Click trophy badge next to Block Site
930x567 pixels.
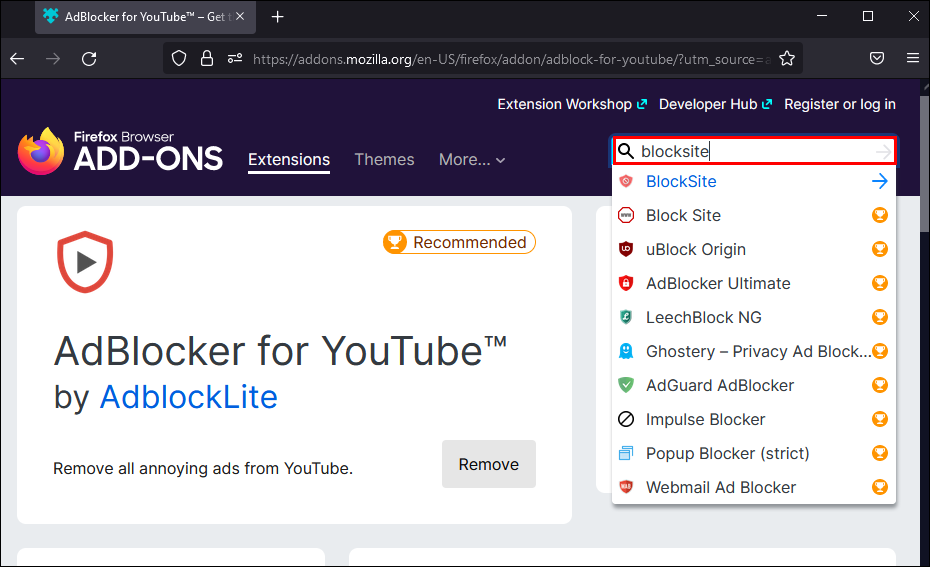pyautogui.click(x=880, y=215)
